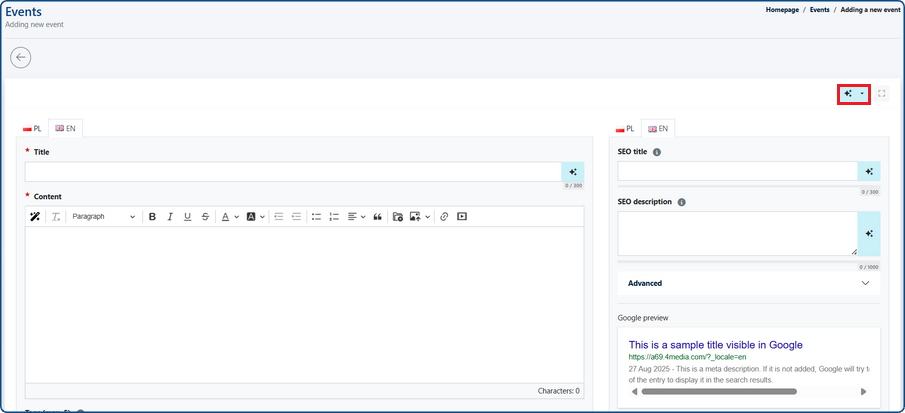Click the back arrow button
Viewport: 905px width, 413px height.
[x=20, y=58]
